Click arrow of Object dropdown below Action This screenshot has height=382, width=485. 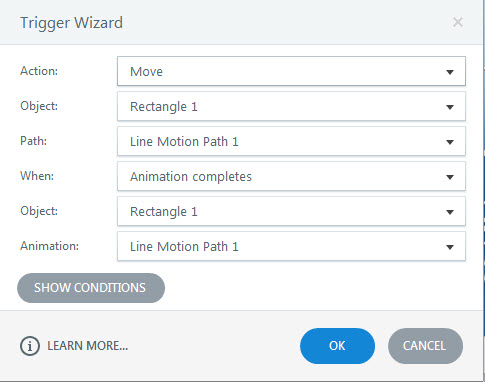pyautogui.click(x=450, y=107)
